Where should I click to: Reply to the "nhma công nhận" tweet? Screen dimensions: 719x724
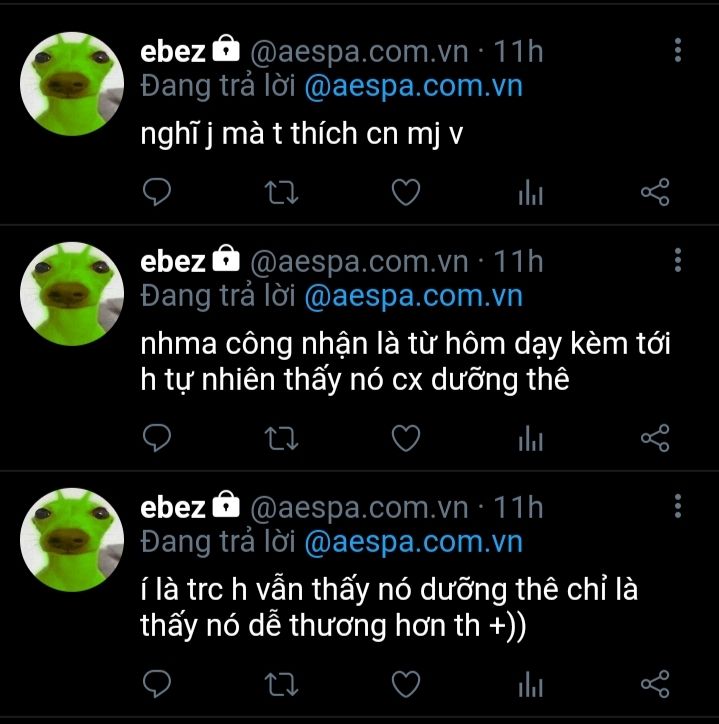pyautogui.click(x=157, y=437)
